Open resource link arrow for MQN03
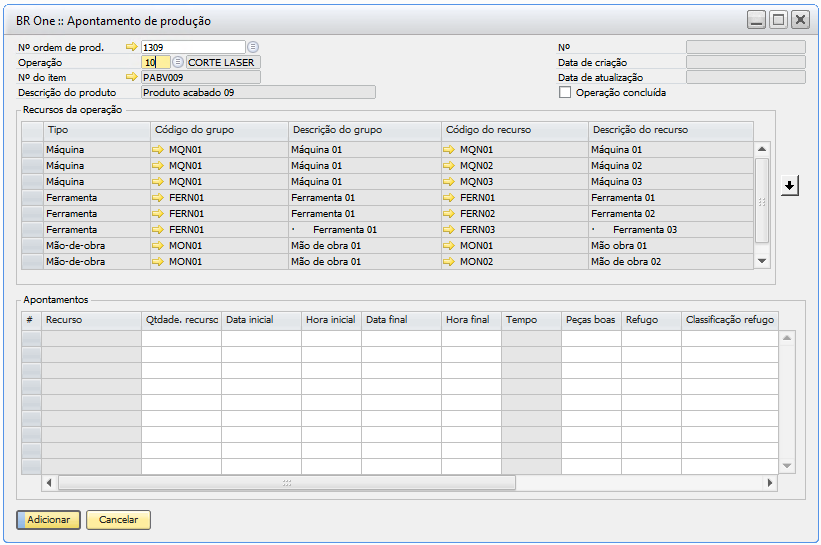The image size is (821, 545). (449, 182)
